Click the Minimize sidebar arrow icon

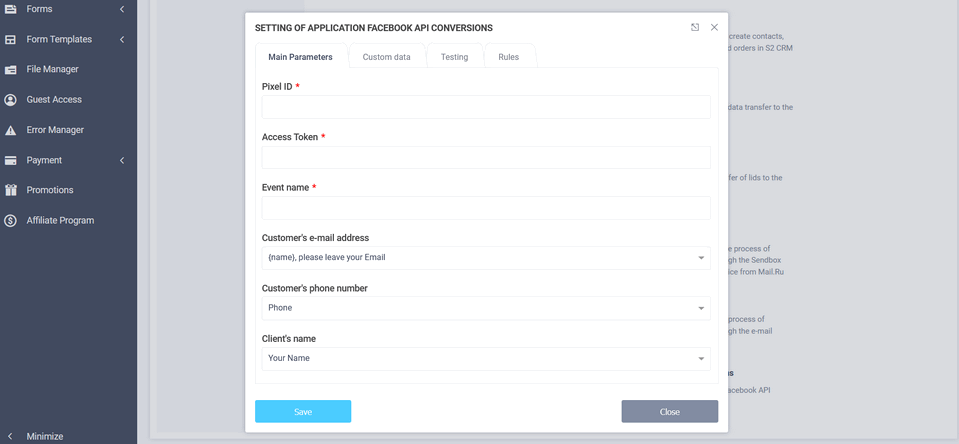pos(10,437)
